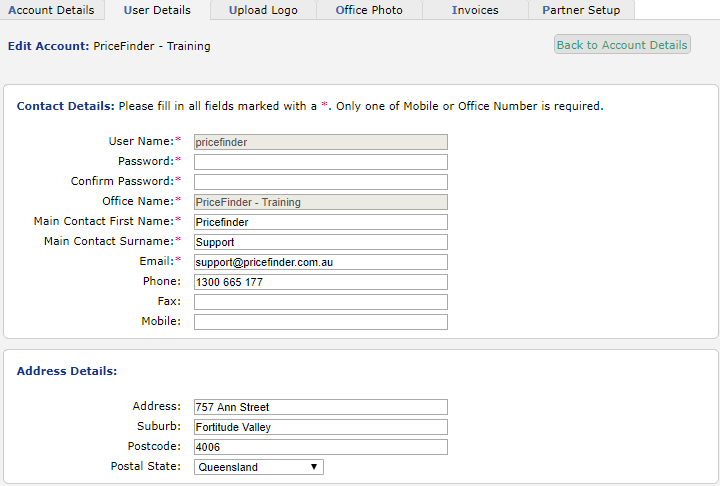Expand the Postal State dropdown
This screenshot has width=720, height=486.
coord(259,467)
